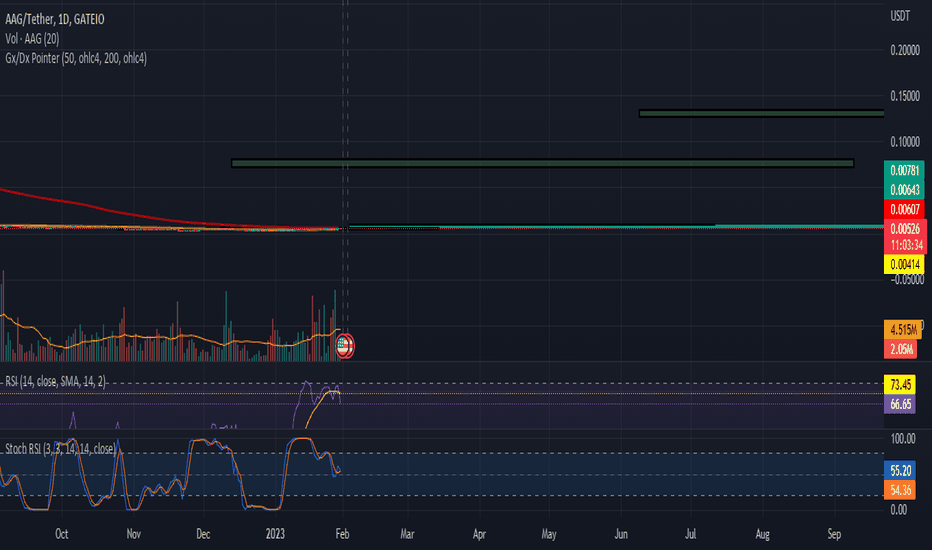Click the Feb date label on time axis
The image size is (932, 550).
(342, 534)
